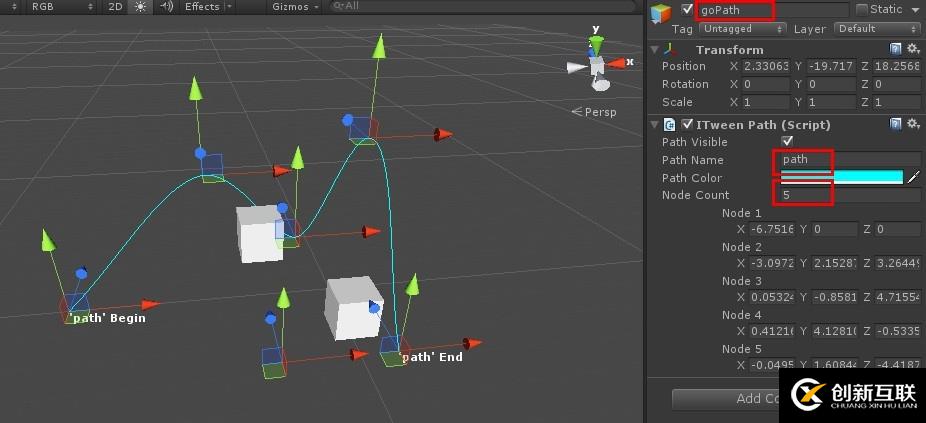Open ITween Path script gear settings
The image size is (926, 423).
pyautogui.click(x=912, y=124)
